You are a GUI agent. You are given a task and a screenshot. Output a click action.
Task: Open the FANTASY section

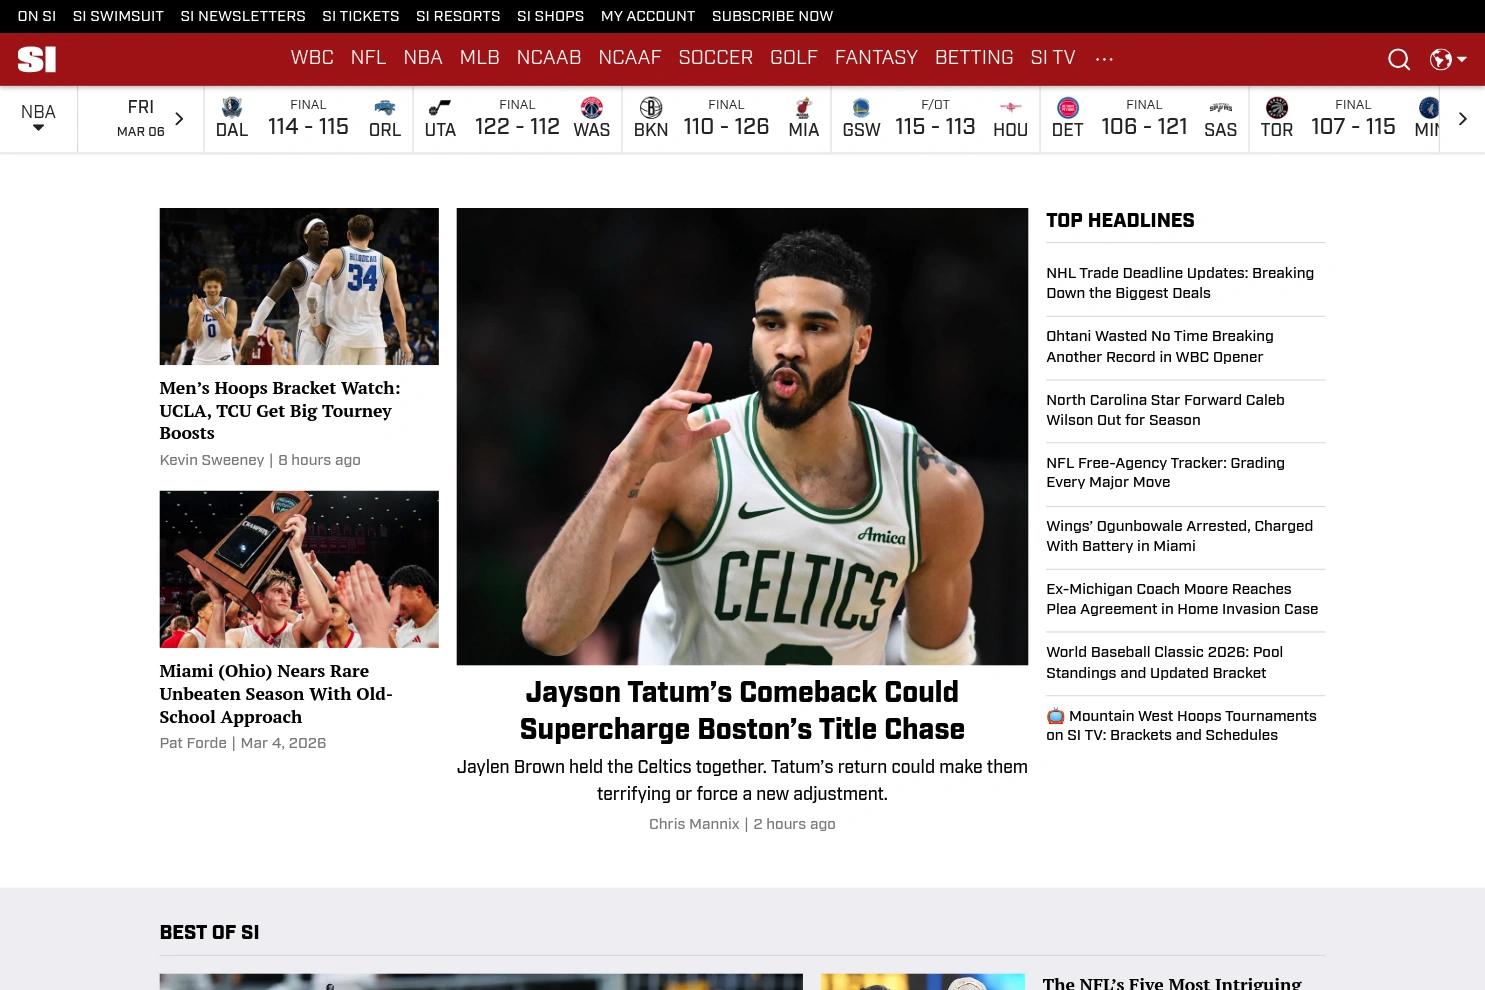click(x=876, y=58)
